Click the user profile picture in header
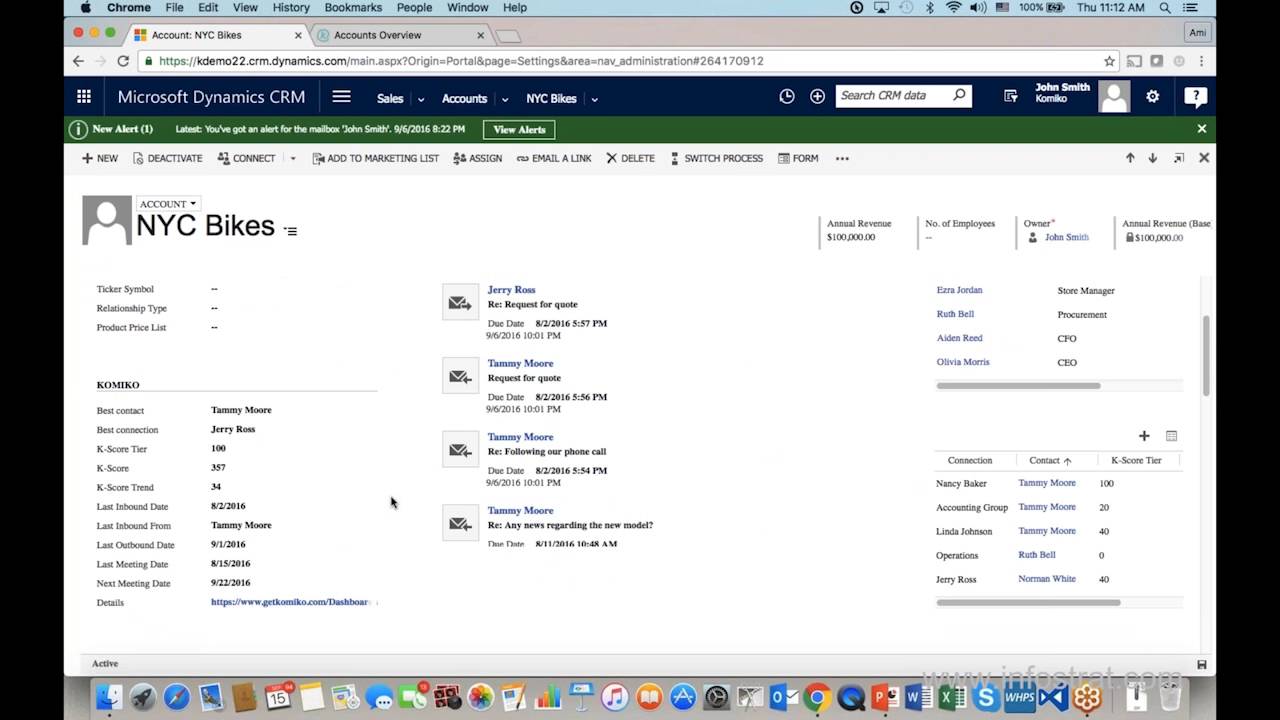The width and height of the screenshot is (1280, 720). pos(1114,96)
